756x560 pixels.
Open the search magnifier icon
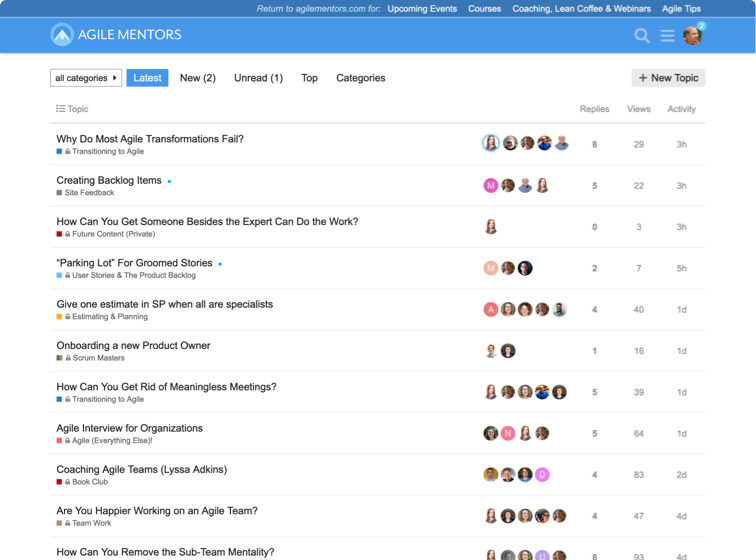click(x=642, y=35)
